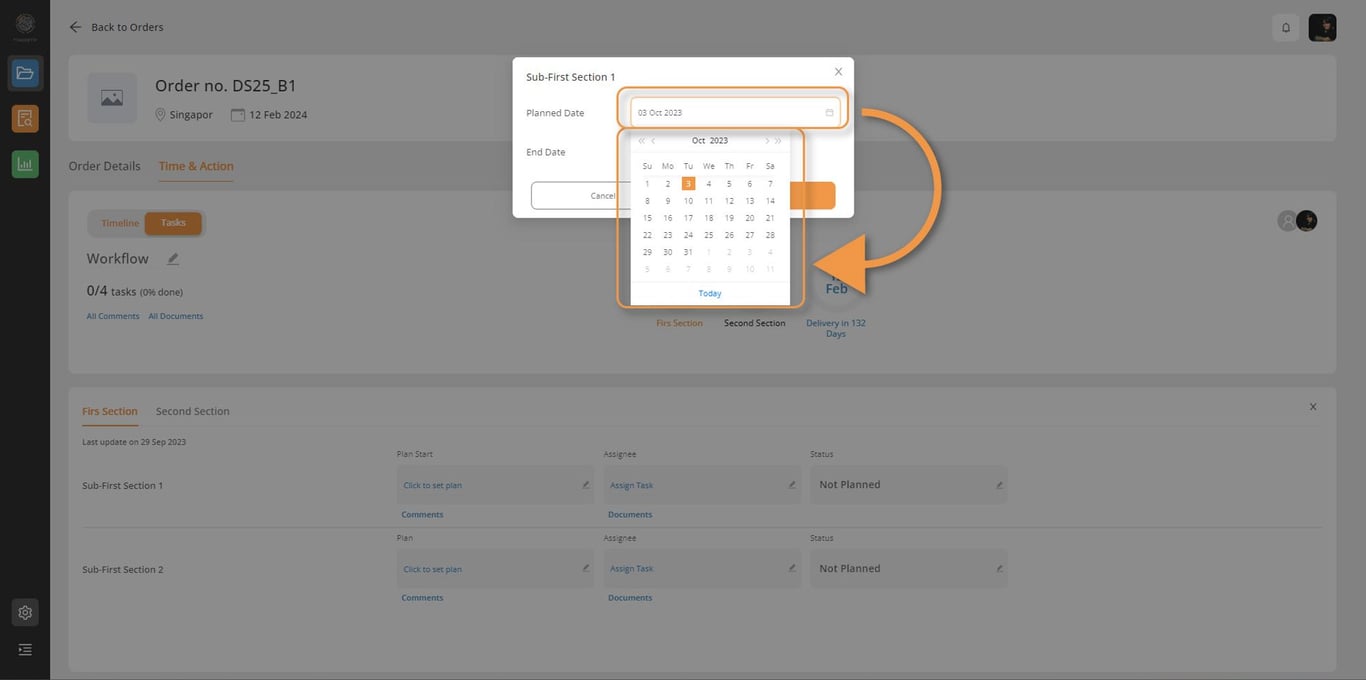Click Back to Orders link
This screenshot has width=1366, height=680.
click(127, 27)
